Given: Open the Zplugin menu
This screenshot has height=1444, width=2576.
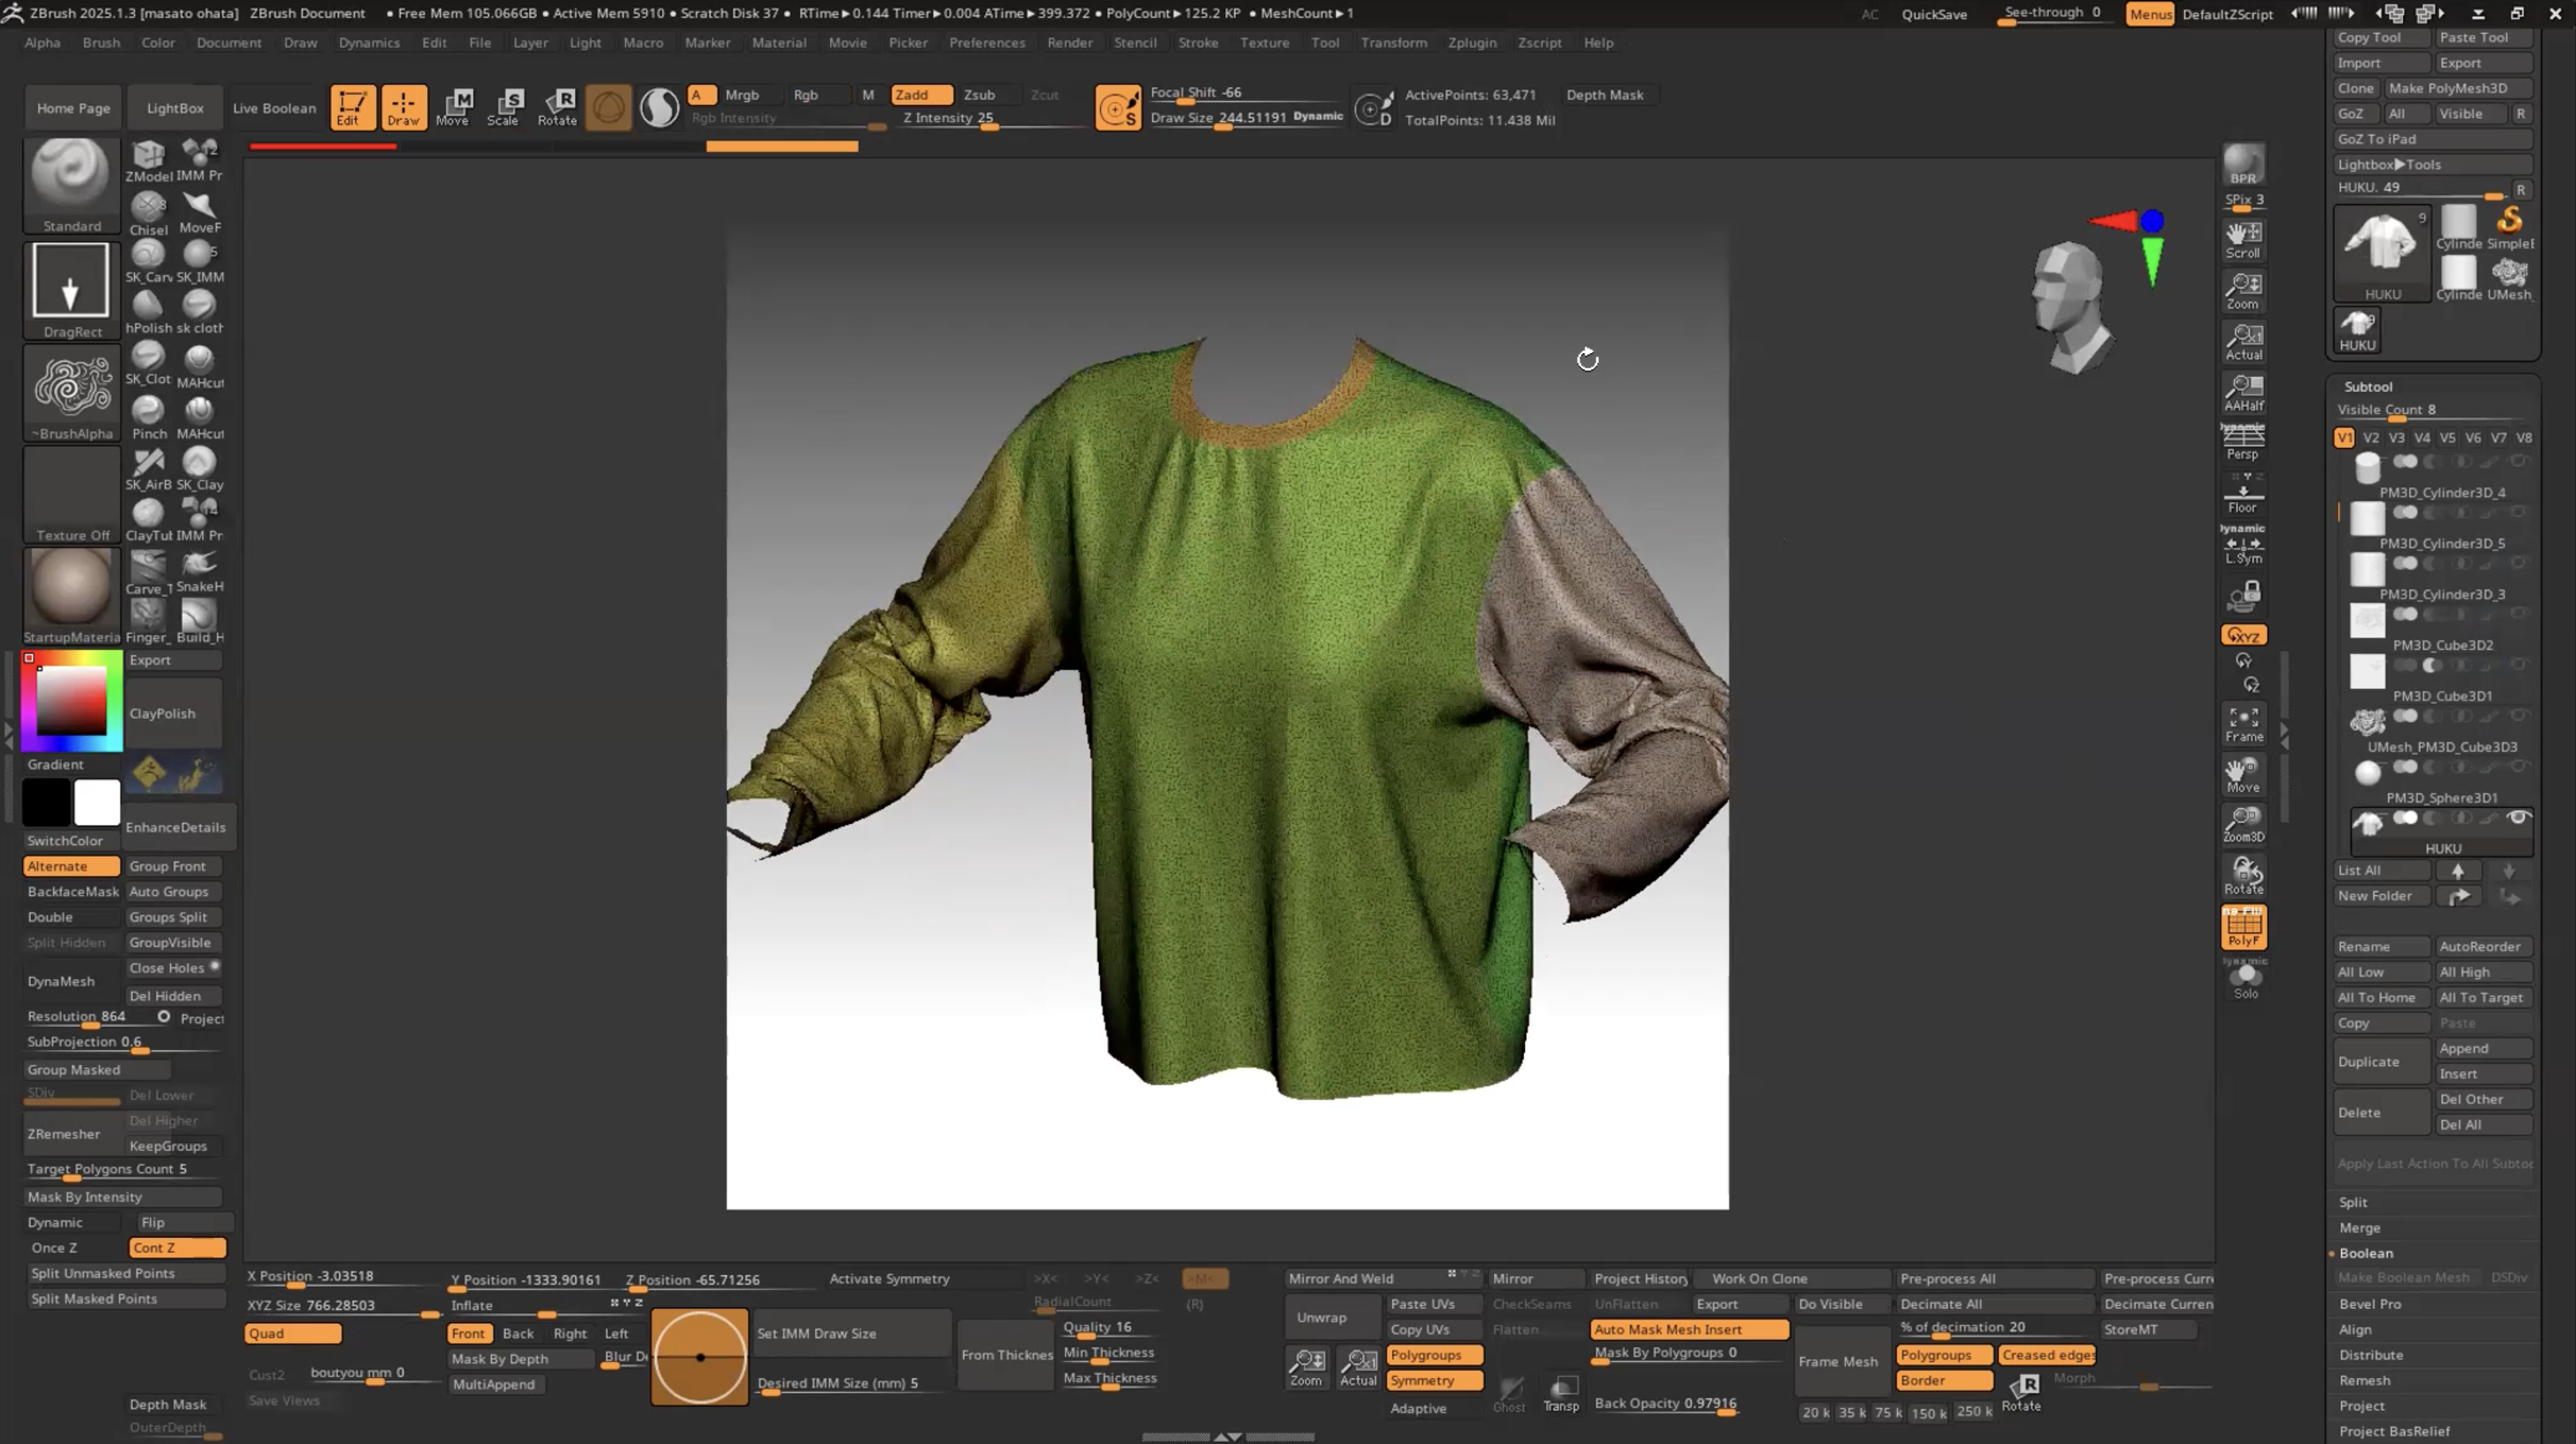Looking at the screenshot, I should click(x=1472, y=42).
